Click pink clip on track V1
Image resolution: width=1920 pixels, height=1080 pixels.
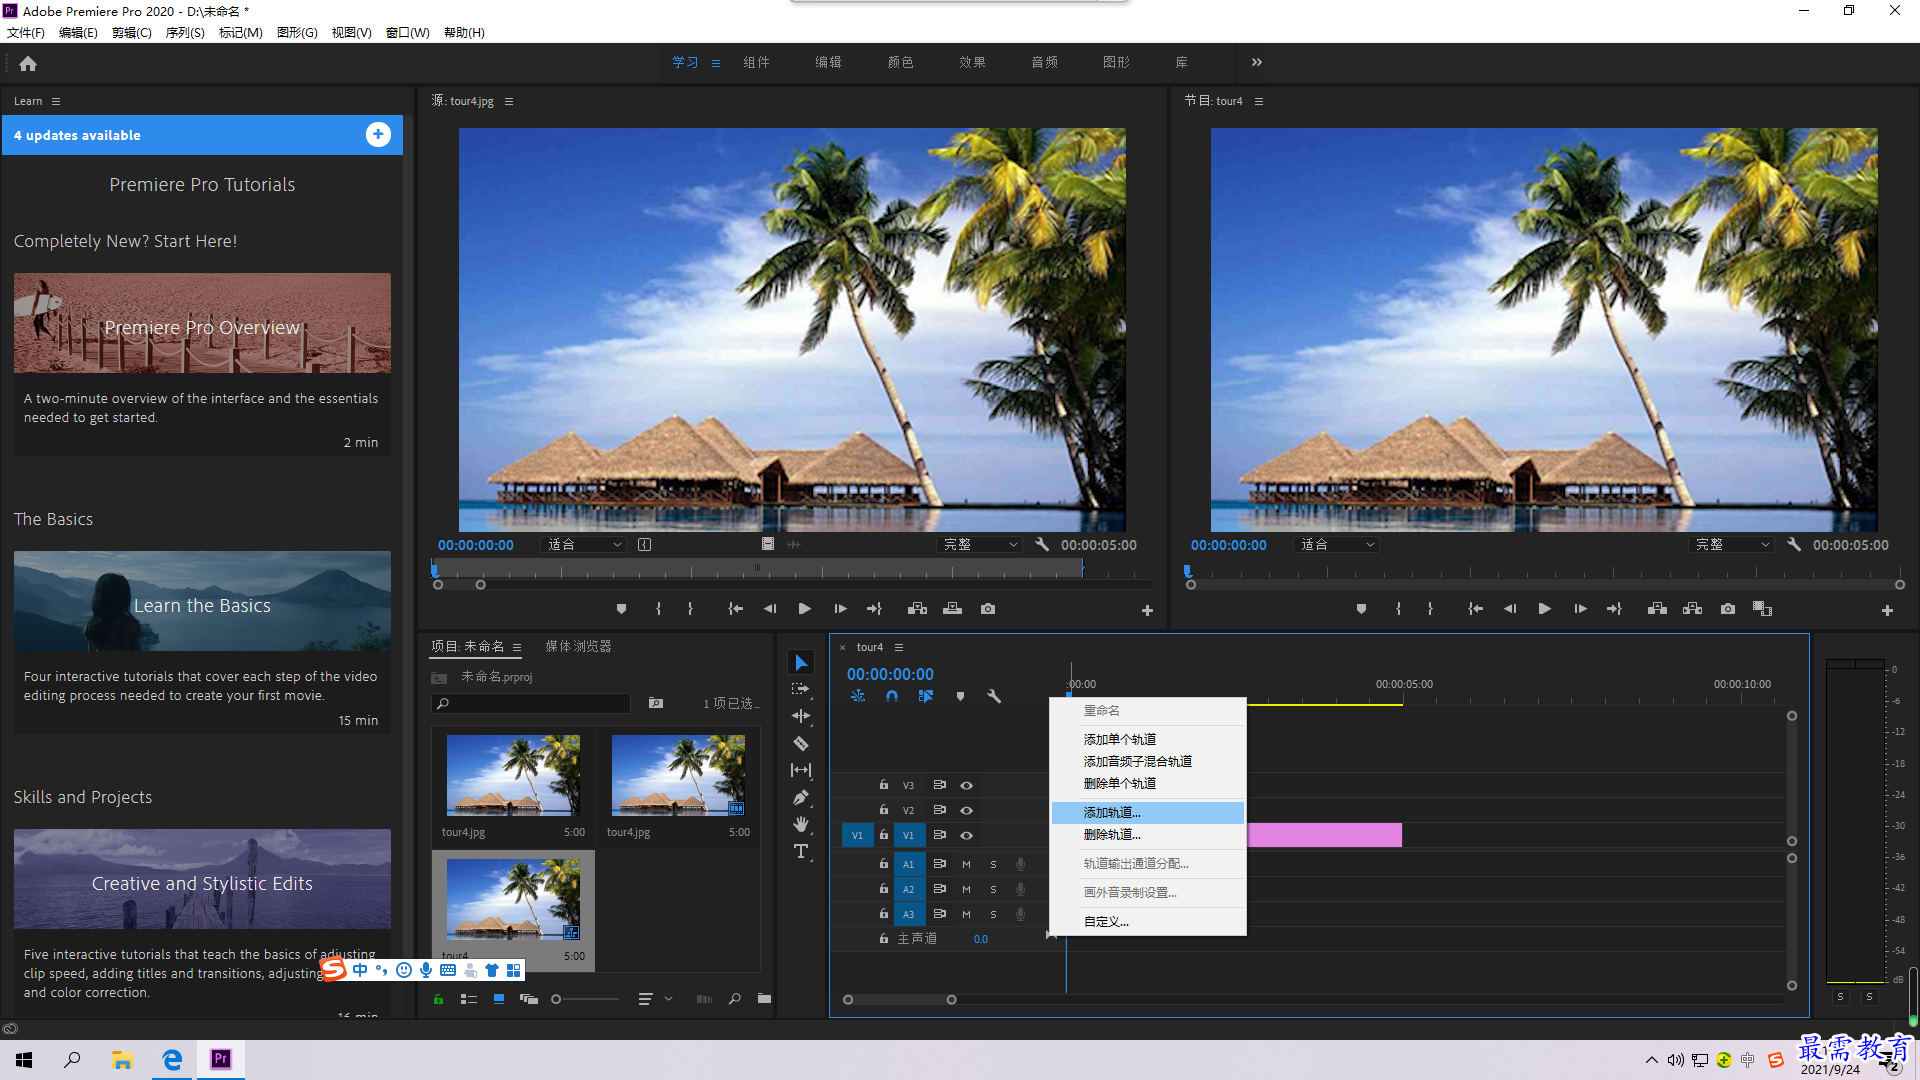point(1324,835)
